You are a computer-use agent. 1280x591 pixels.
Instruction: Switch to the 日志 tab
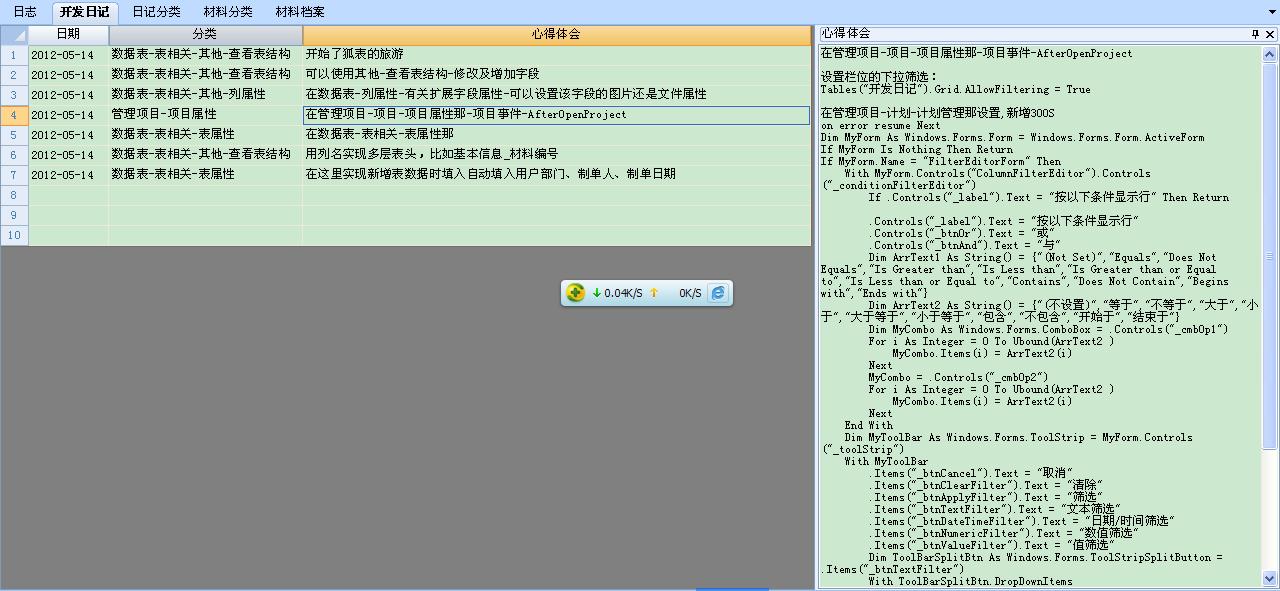coord(25,12)
